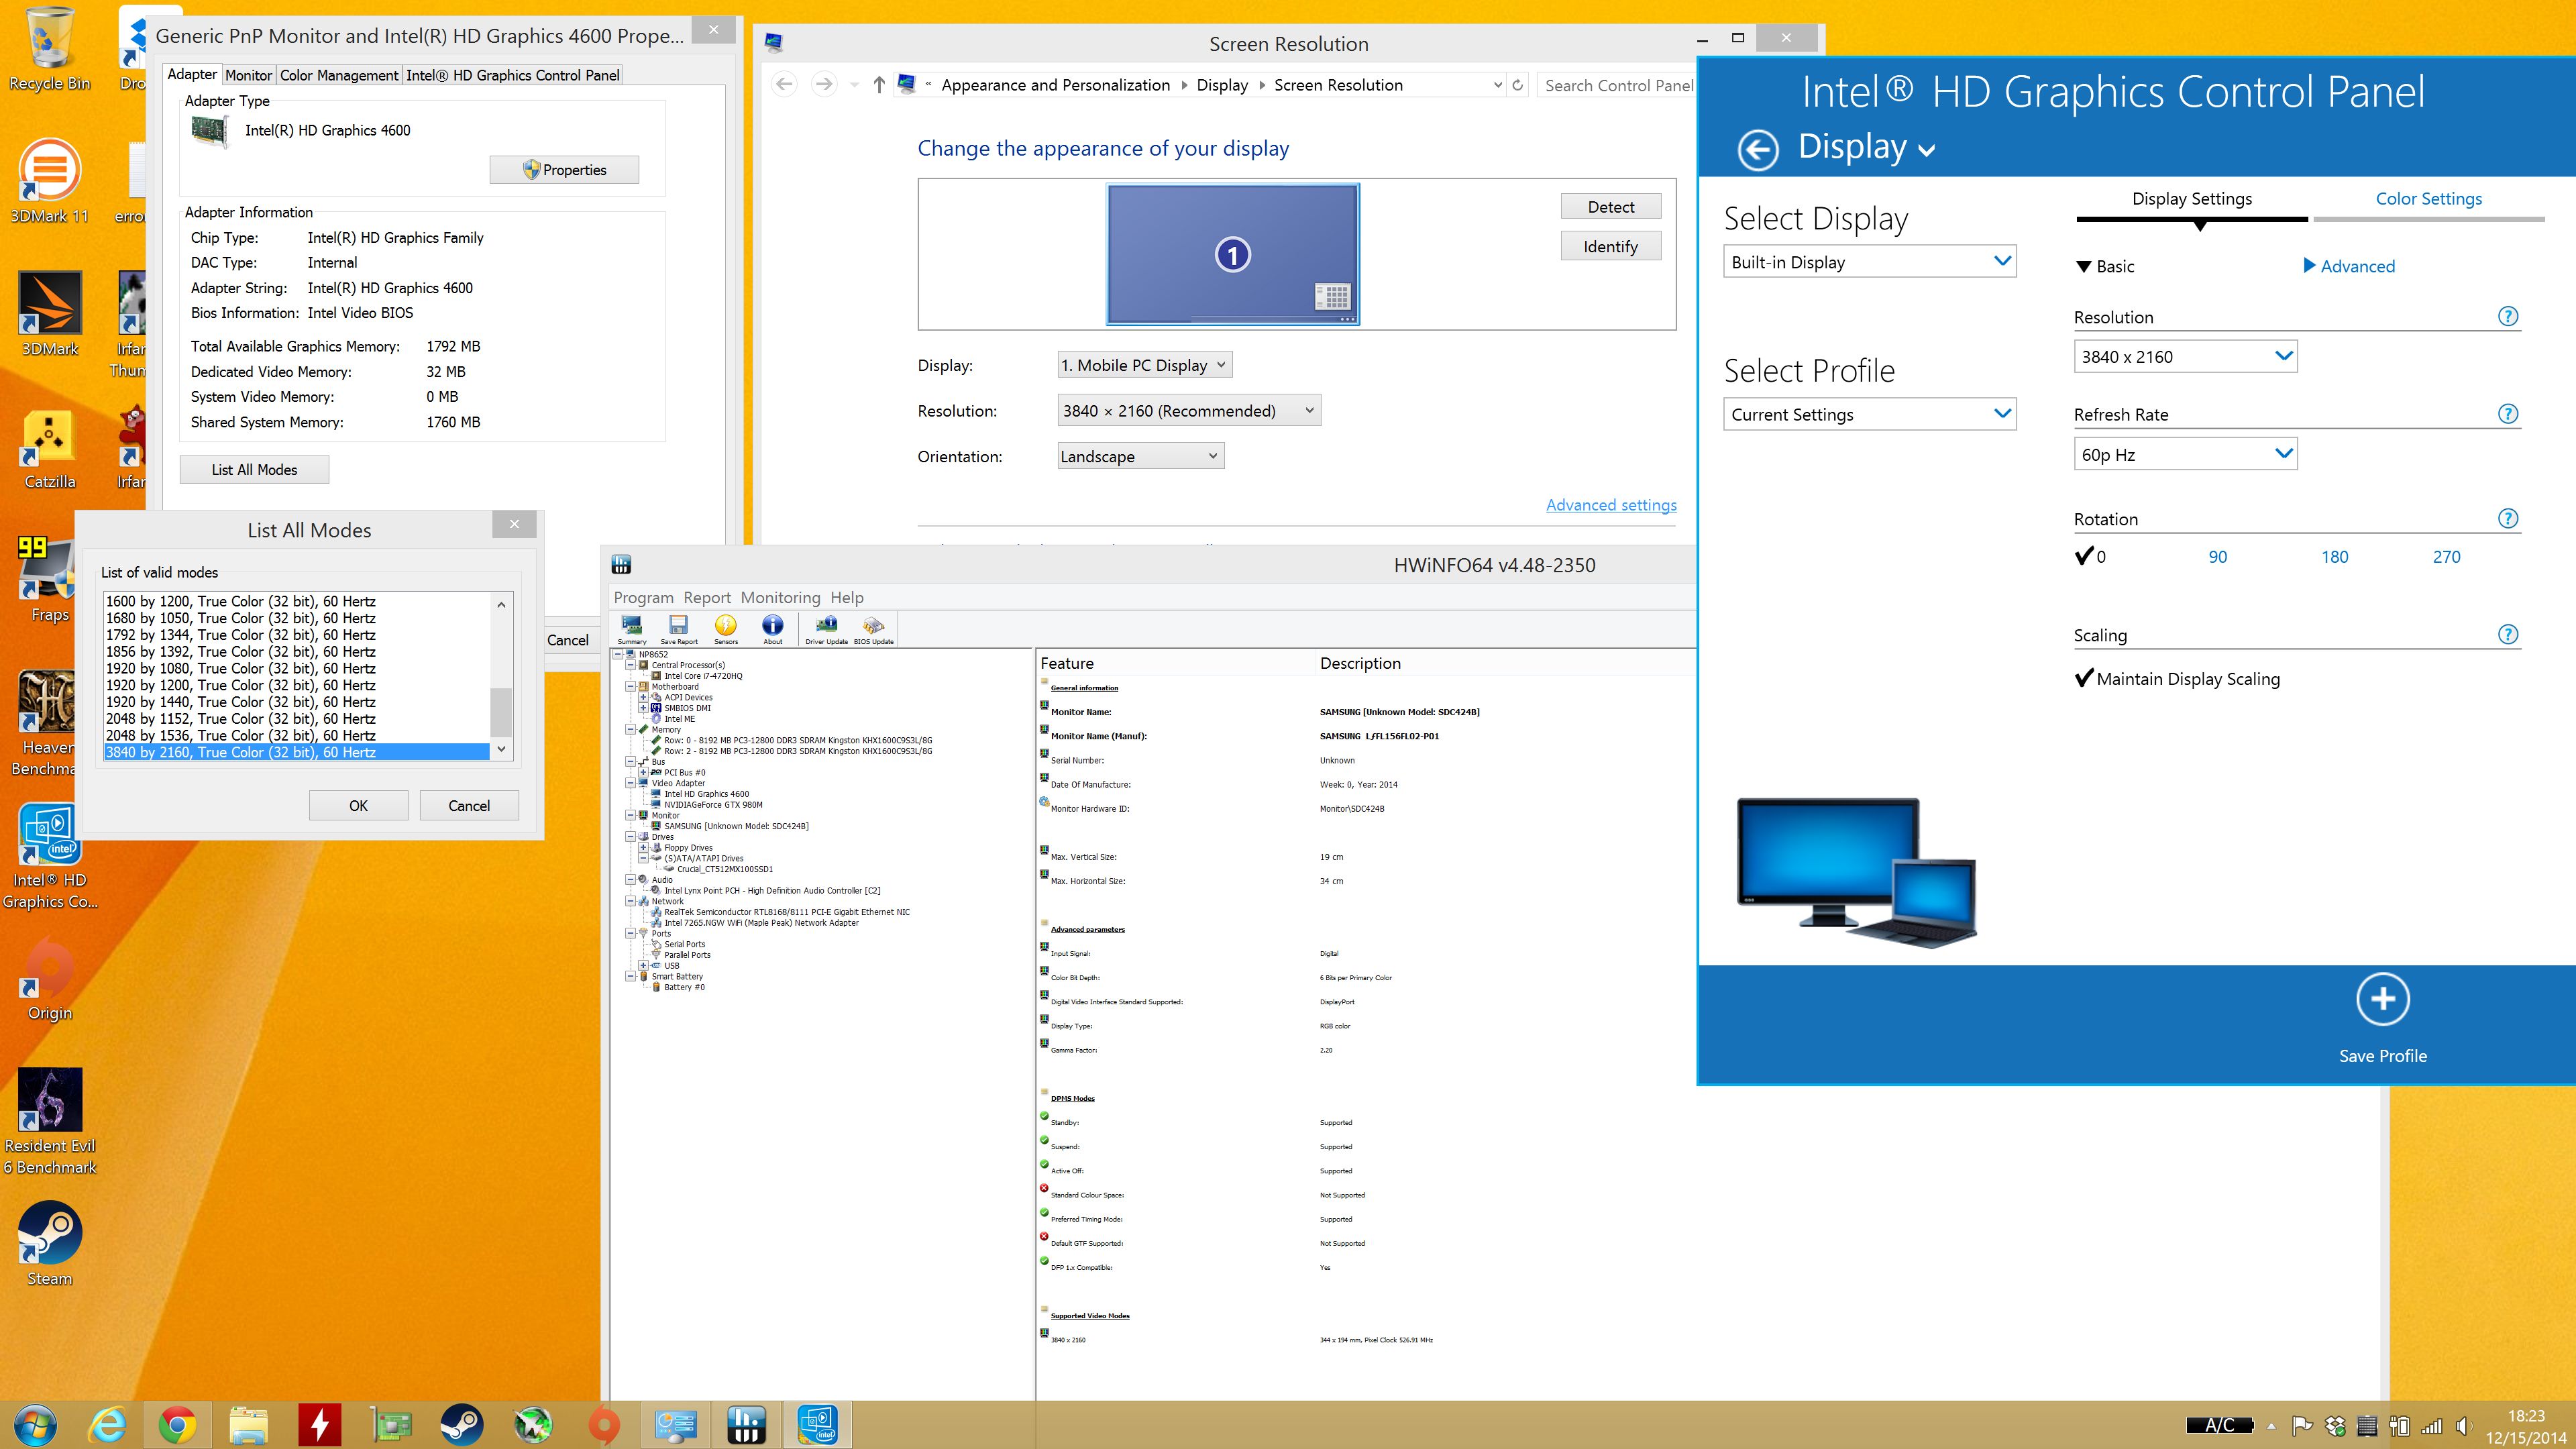Open the Select Profile dropdown
The width and height of the screenshot is (2576, 1449).
click(1869, 414)
